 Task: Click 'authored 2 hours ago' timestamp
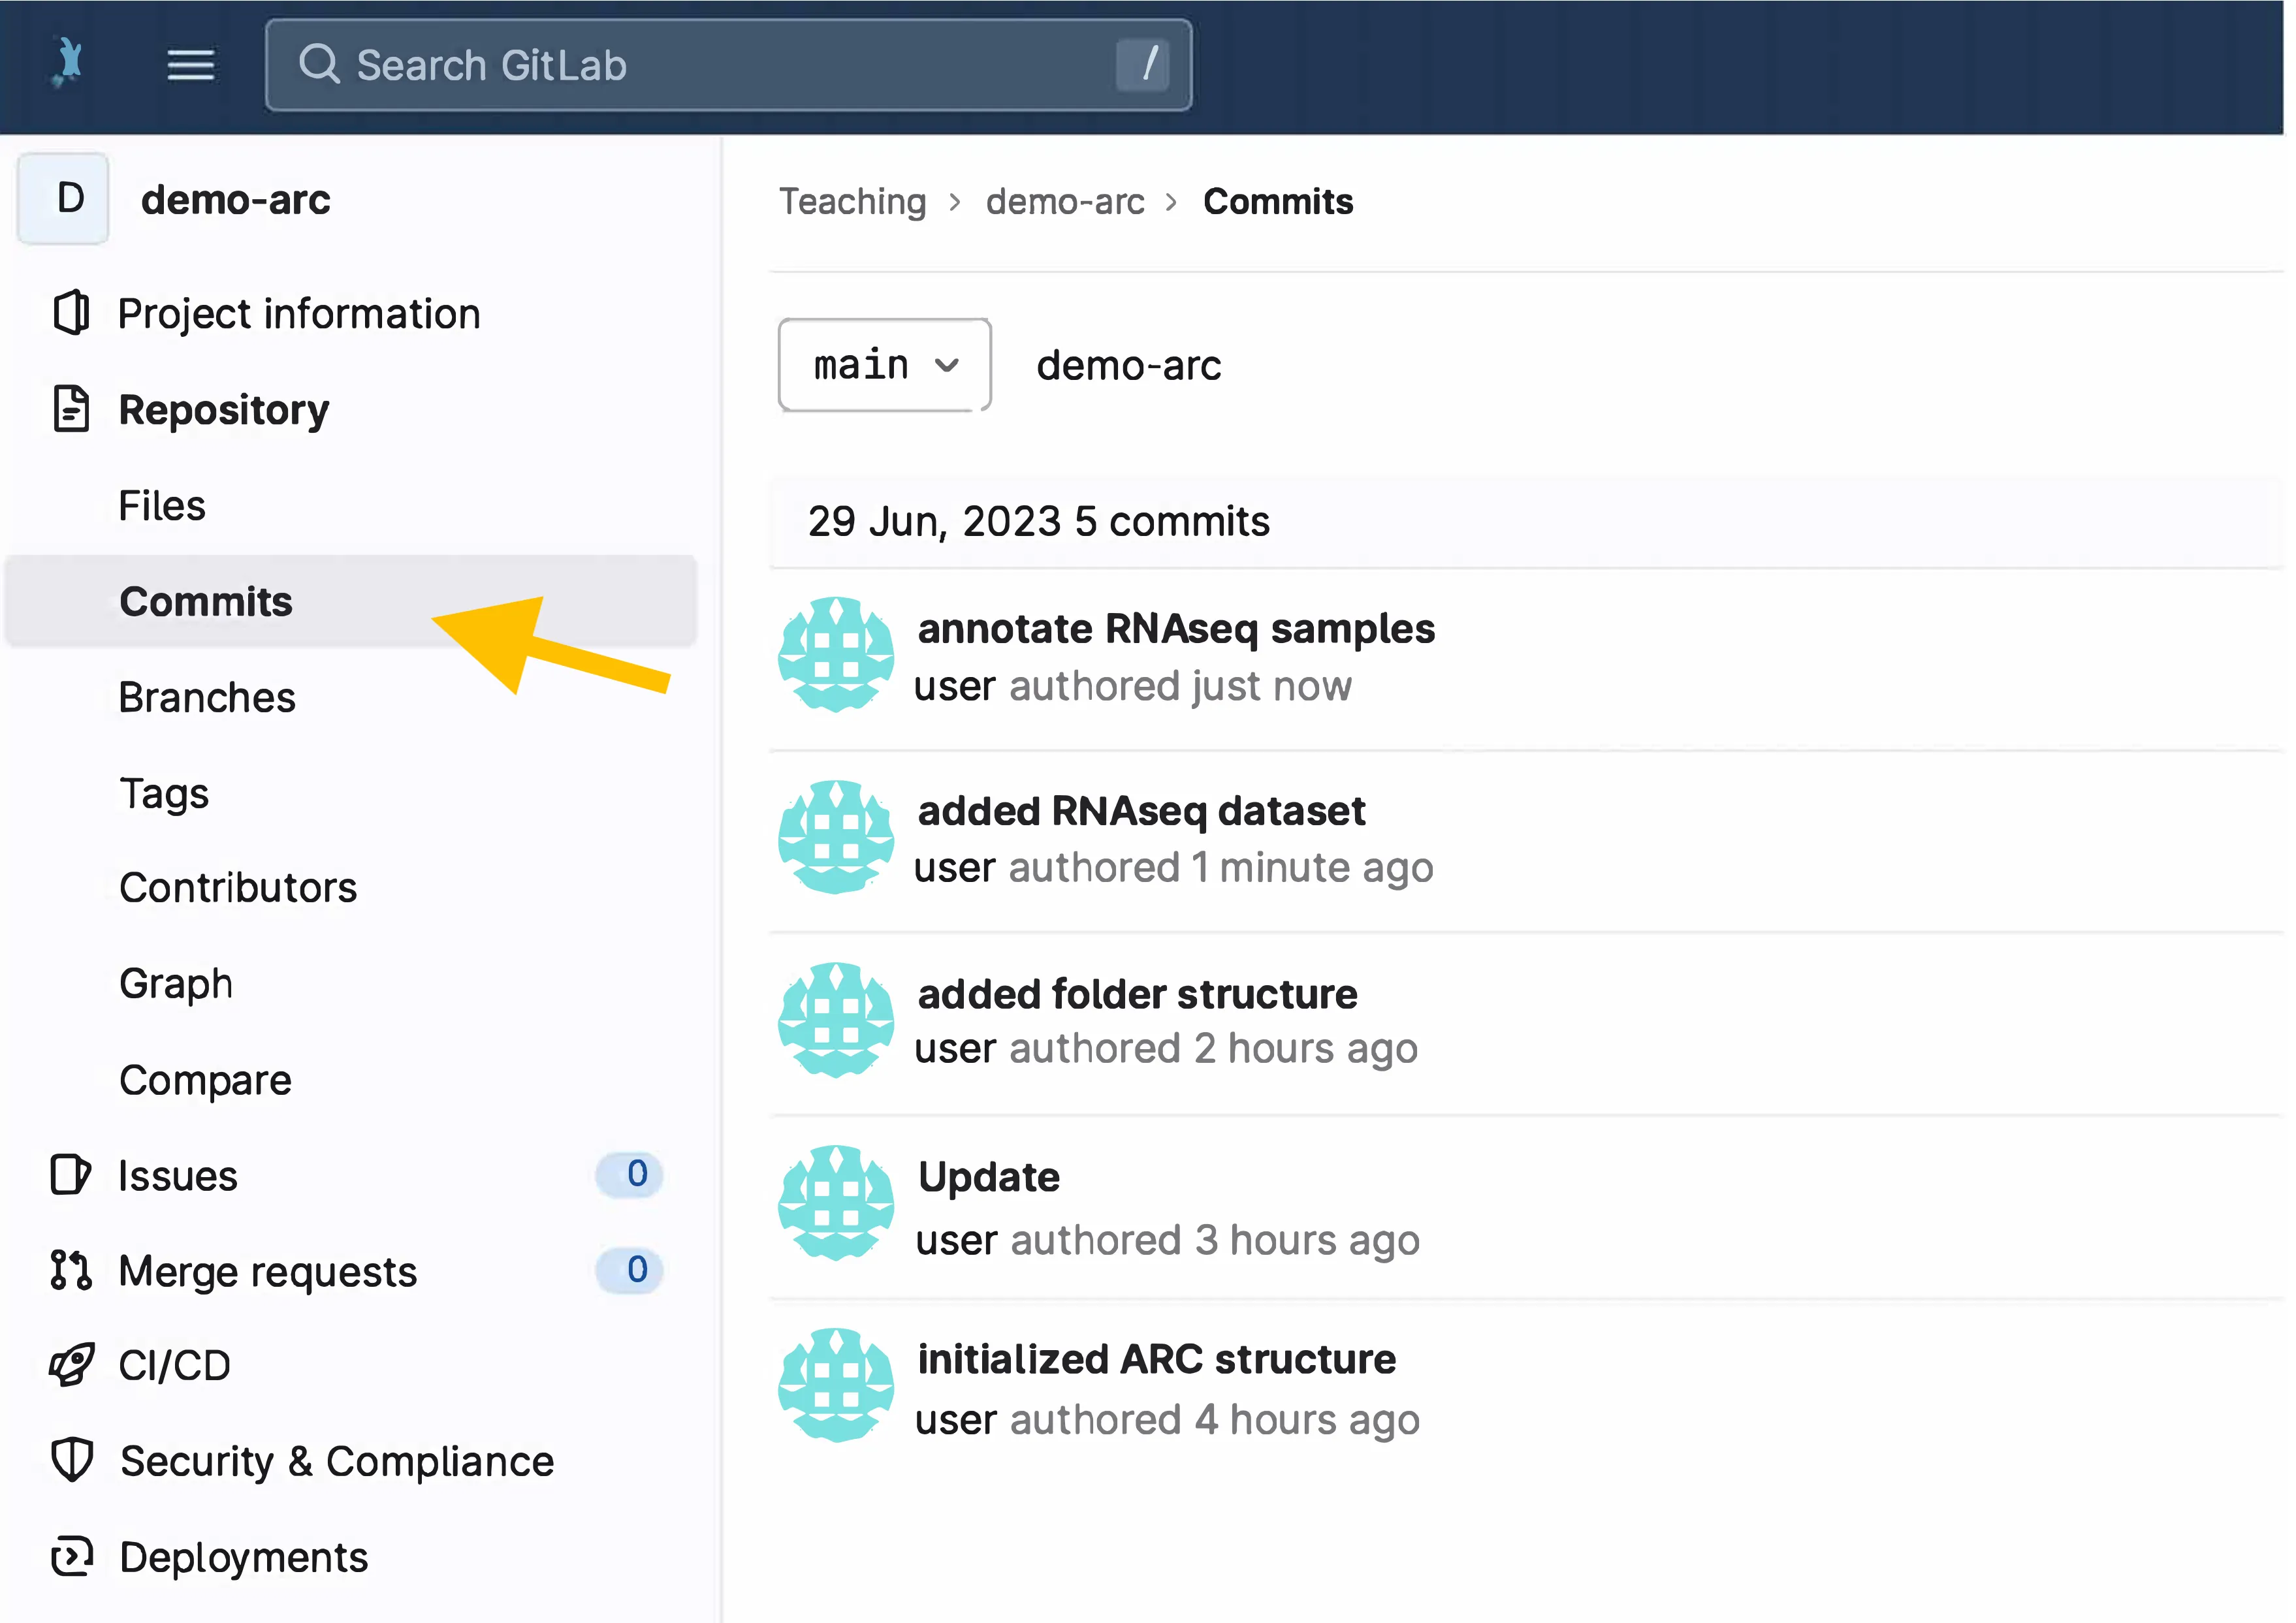point(1214,1049)
